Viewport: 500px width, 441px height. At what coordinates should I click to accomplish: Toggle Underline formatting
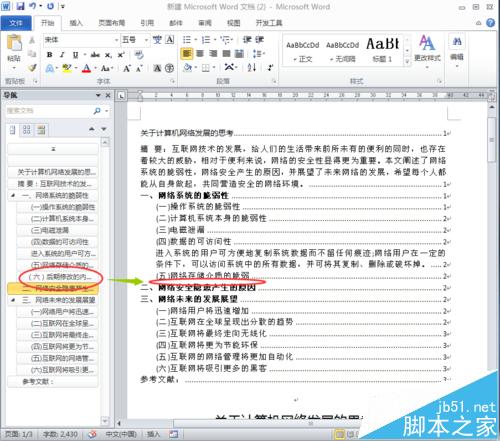(x=75, y=55)
